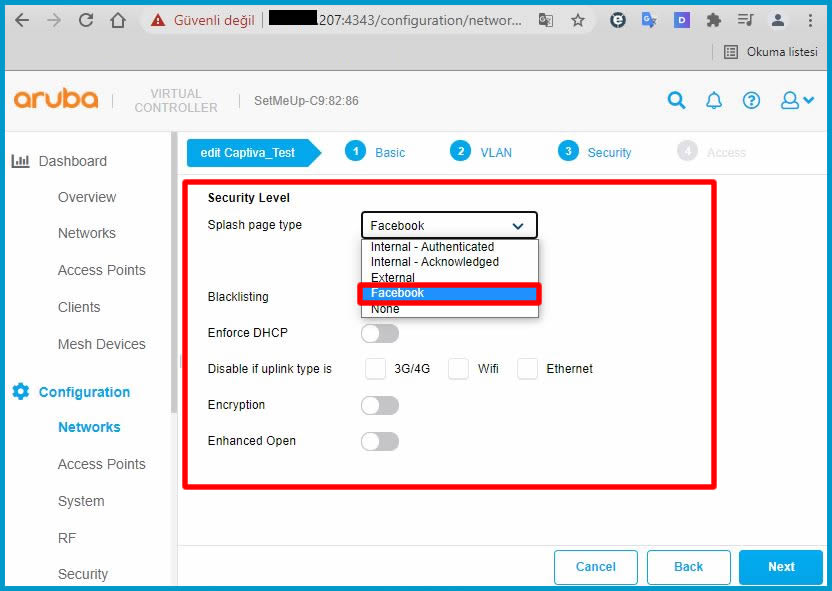This screenshot has height=591, width=832.
Task: Open Okuma listesi reading list
Action: (x=771, y=52)
